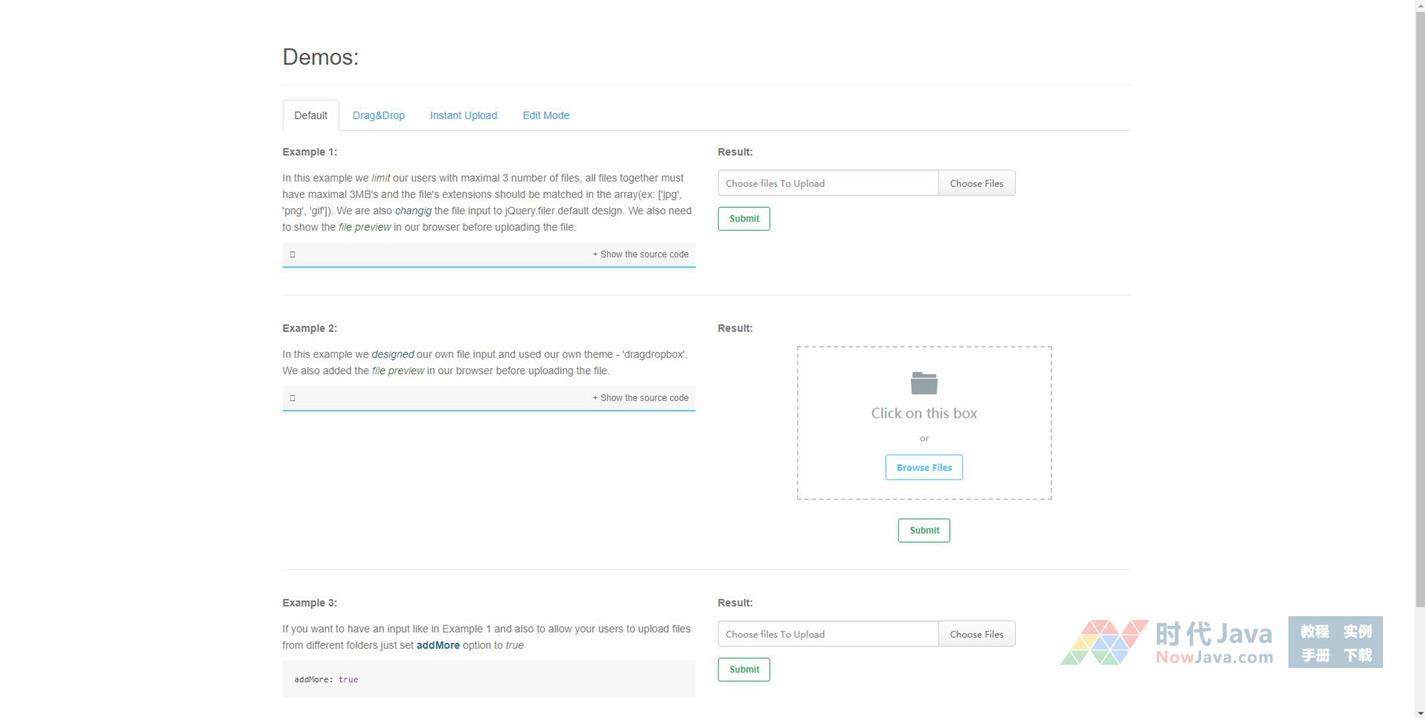Select the Default tab
The width and height of the screenshot is (1425, 718).
click(310, 115)
